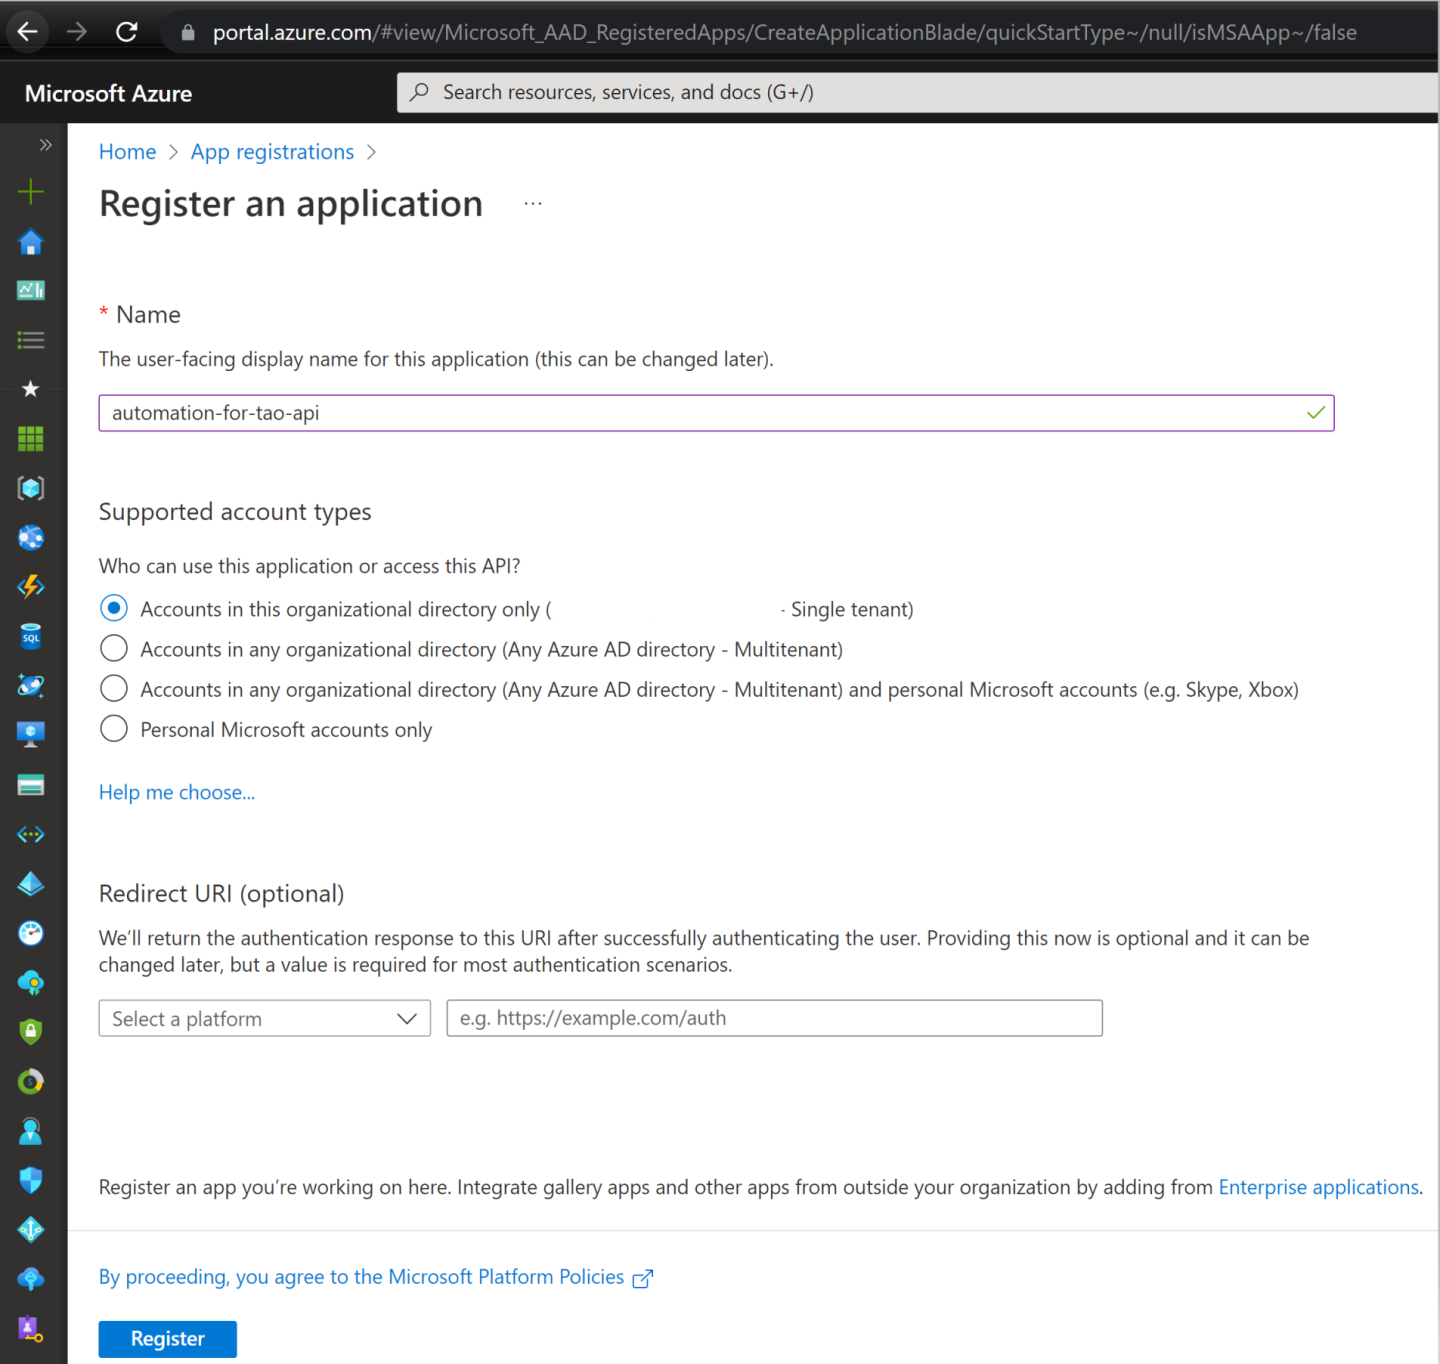Screen dimensions: 1440x1364
Task: Open the 'Select a platform' dropdown
Action: click(x=264, y=1018)
